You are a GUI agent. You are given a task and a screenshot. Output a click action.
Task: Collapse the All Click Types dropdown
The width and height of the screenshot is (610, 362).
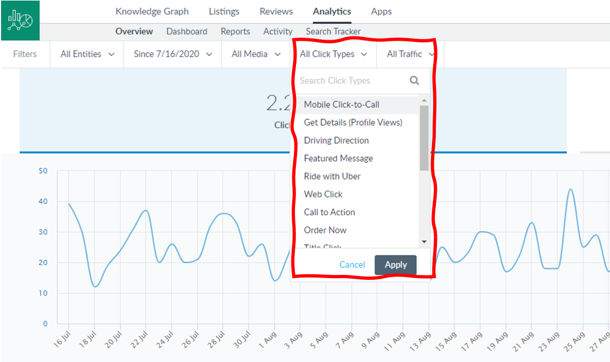pyautogui.click(x=333, y=54)
